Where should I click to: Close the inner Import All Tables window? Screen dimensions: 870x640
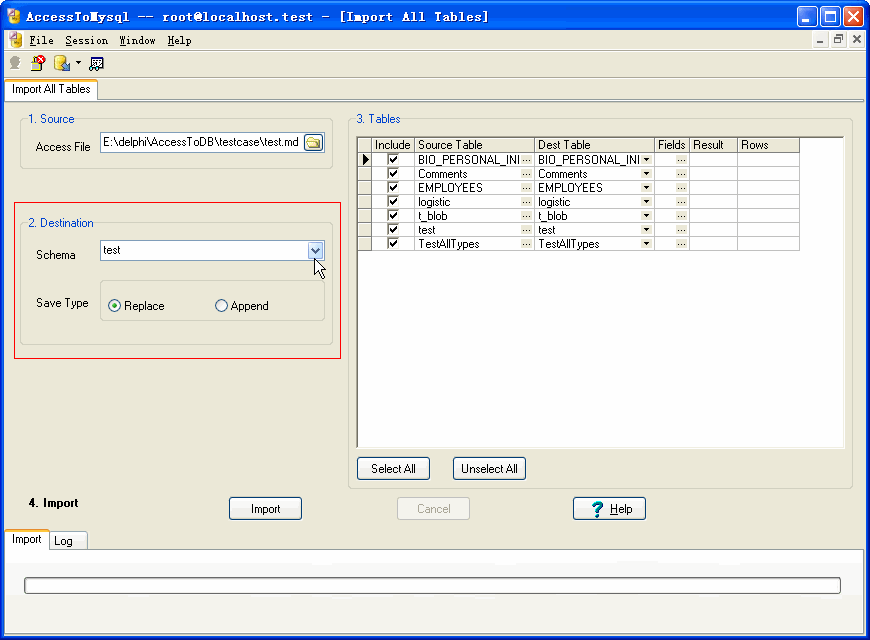pos(857,39)
